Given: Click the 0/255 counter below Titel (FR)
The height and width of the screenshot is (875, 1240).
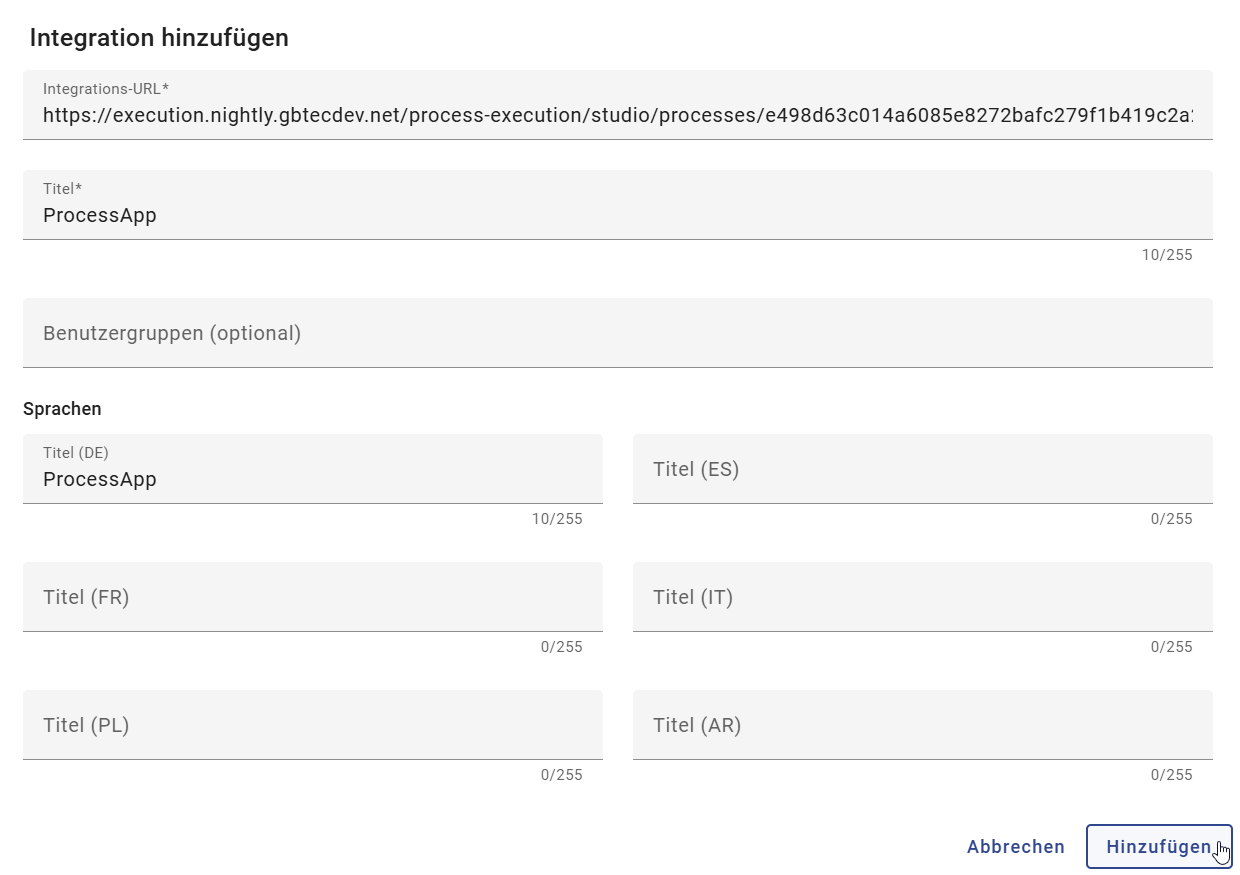Looking at the screenshot, I should [x=563, y=647].
